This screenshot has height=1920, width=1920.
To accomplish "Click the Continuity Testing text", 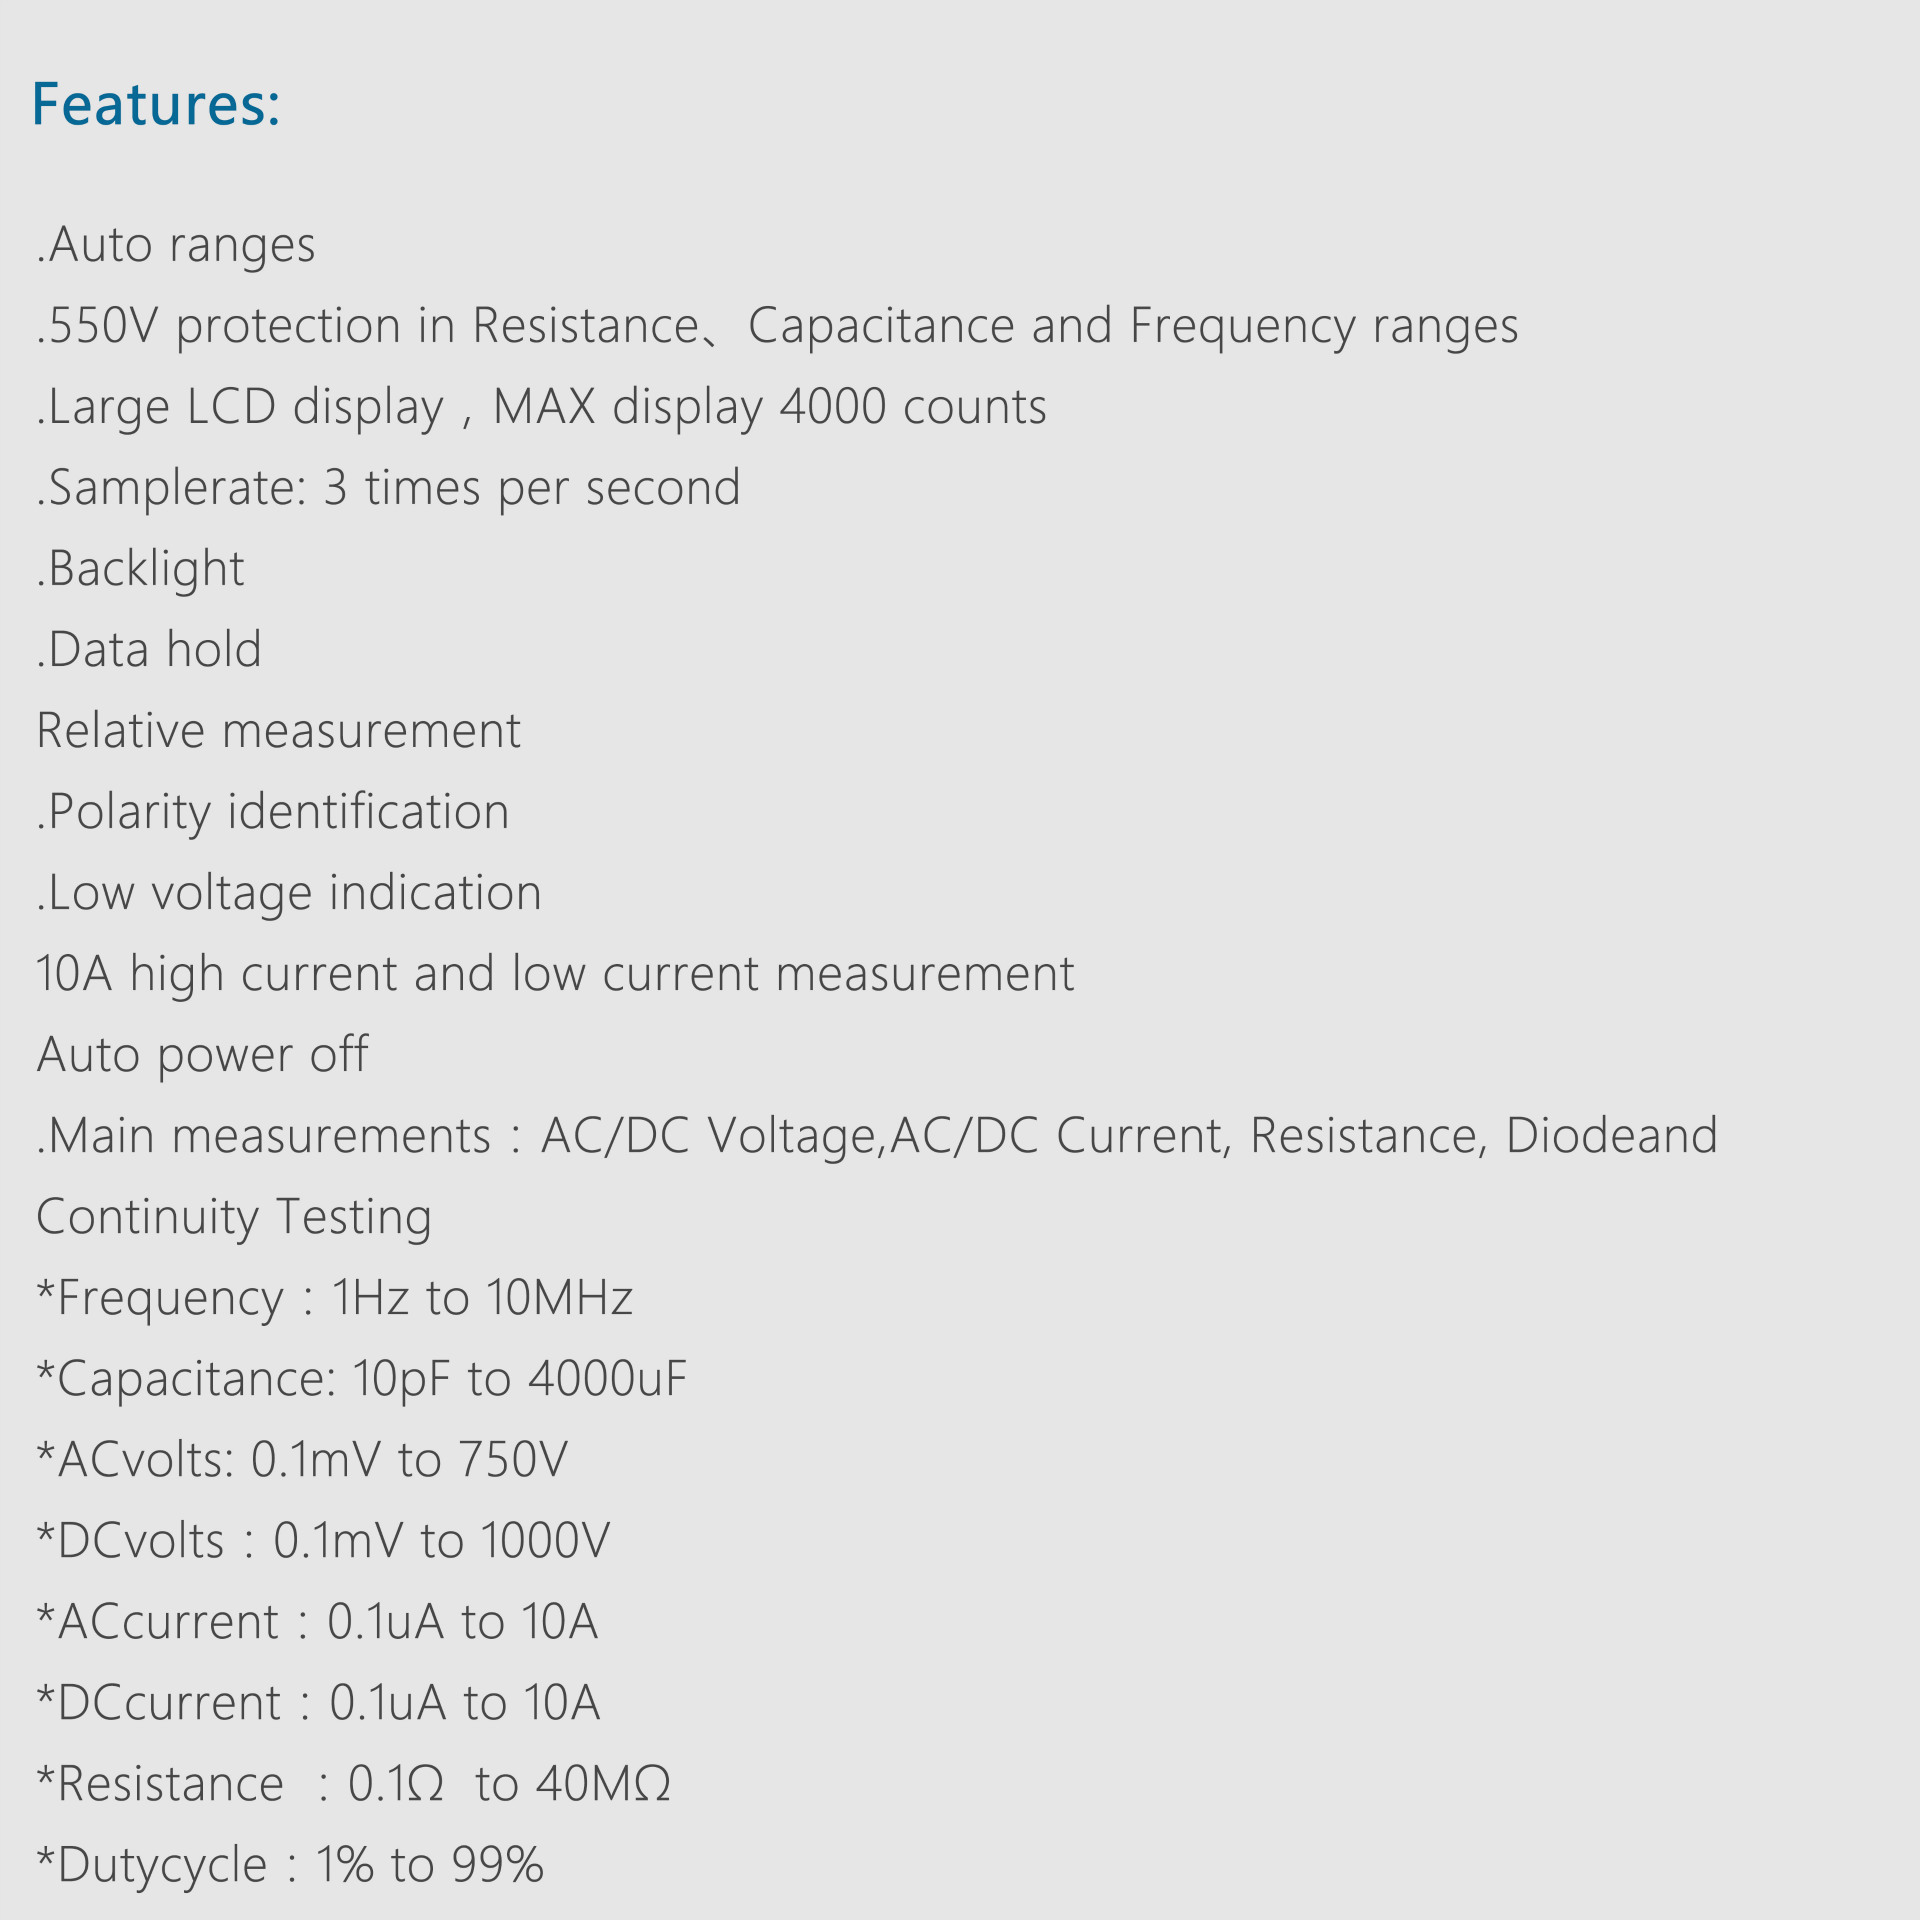I will pos(234,1217).
